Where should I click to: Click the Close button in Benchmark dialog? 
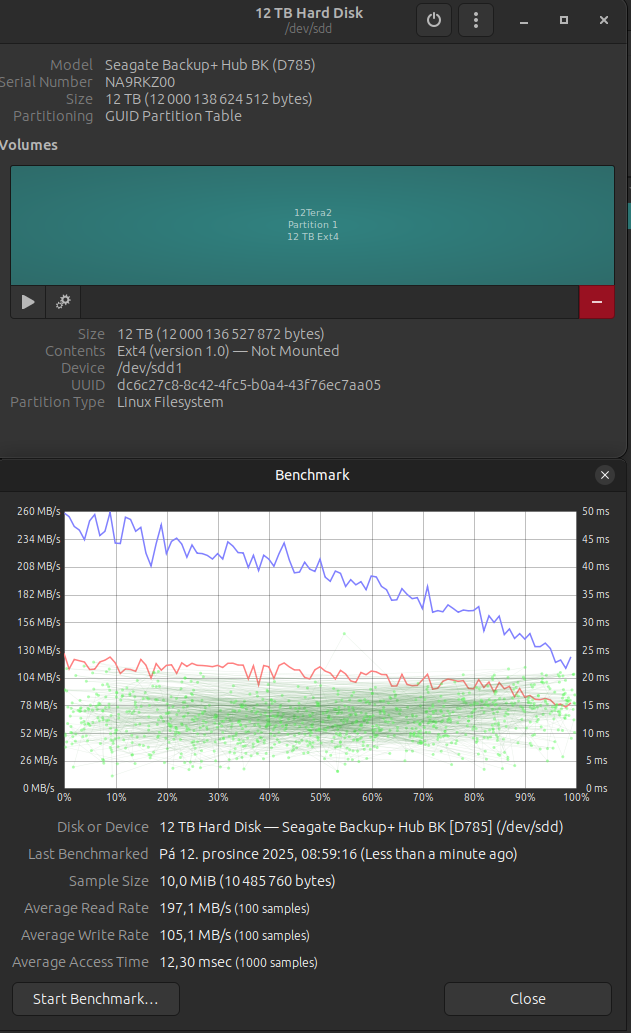click(527, 998)
